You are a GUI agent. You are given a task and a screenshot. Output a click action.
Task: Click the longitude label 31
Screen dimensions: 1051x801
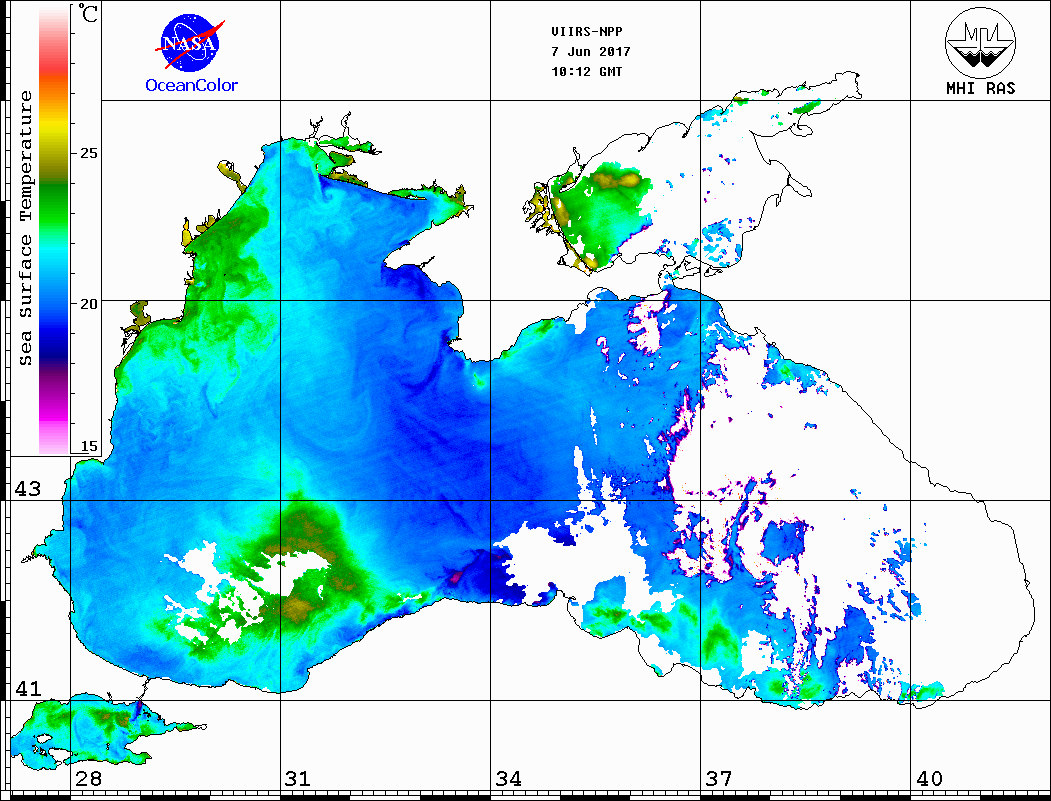[x=298, y=778]
